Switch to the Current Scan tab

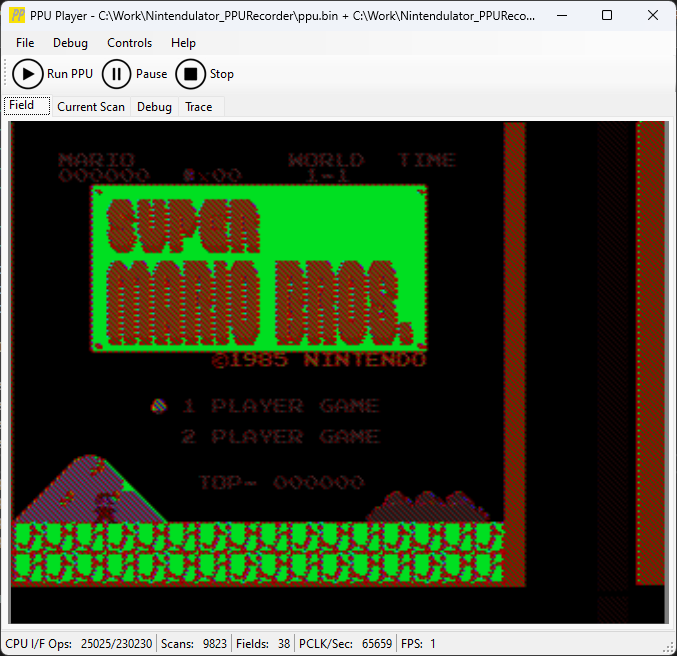point(91,107)
